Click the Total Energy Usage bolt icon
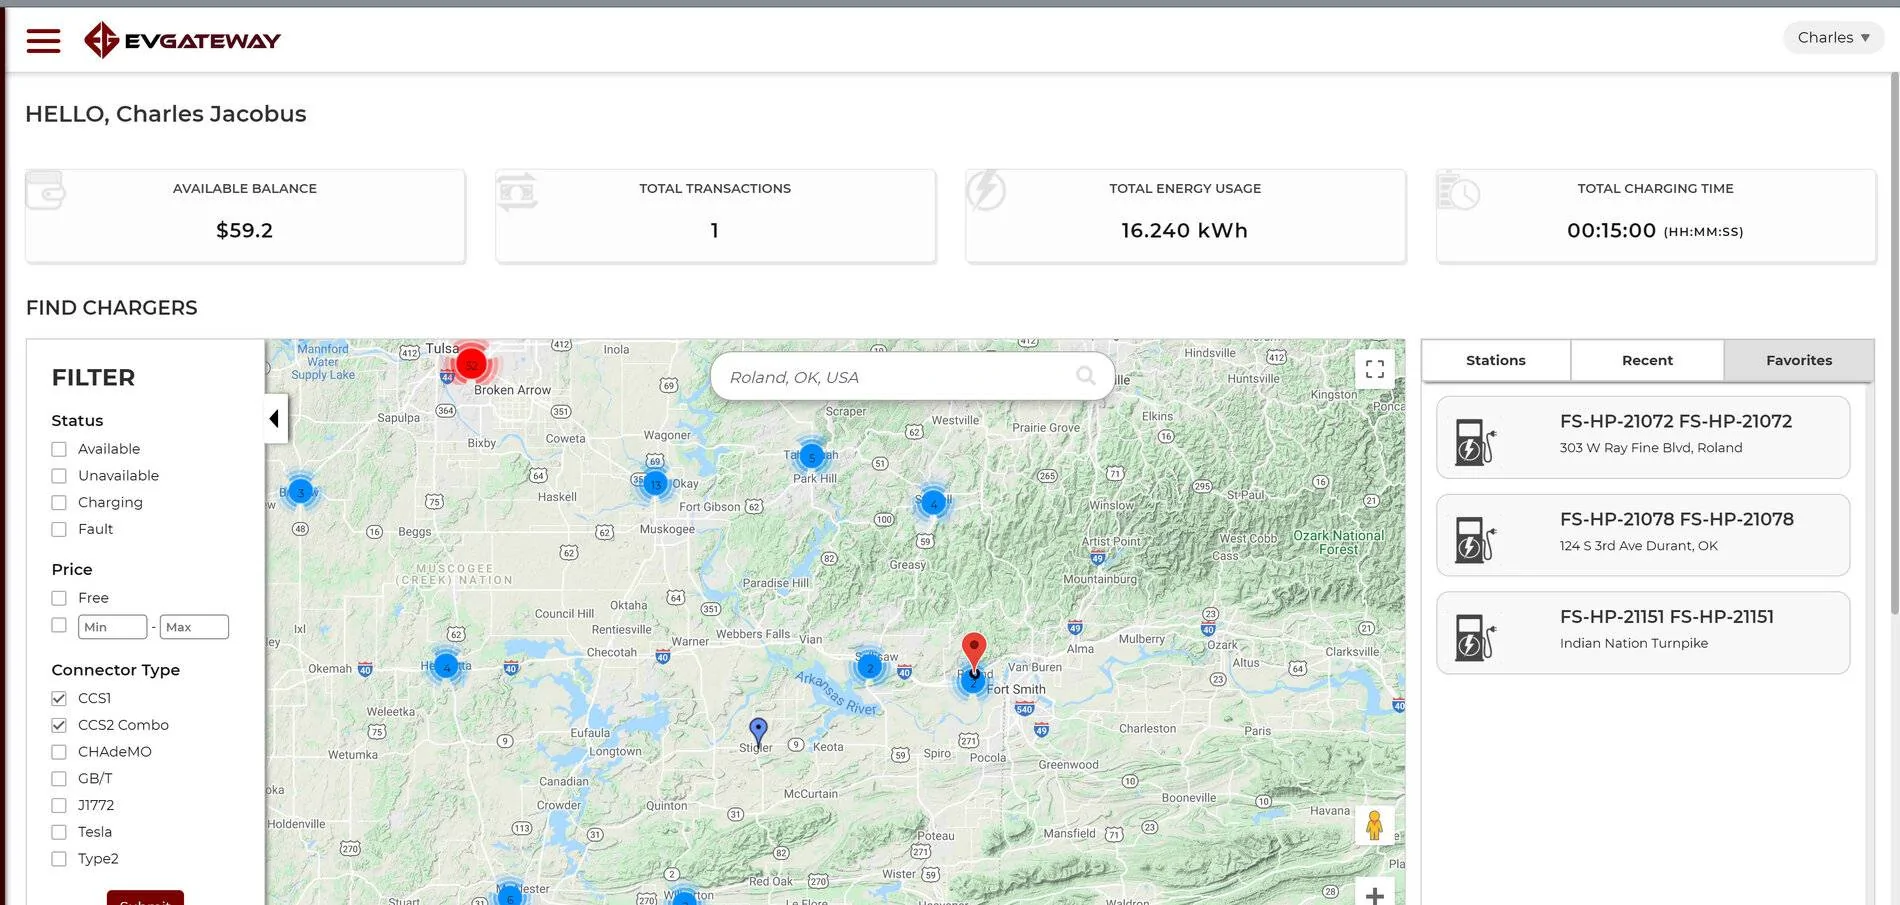This screenshot has height=905, width=1900. pos(986,190)
